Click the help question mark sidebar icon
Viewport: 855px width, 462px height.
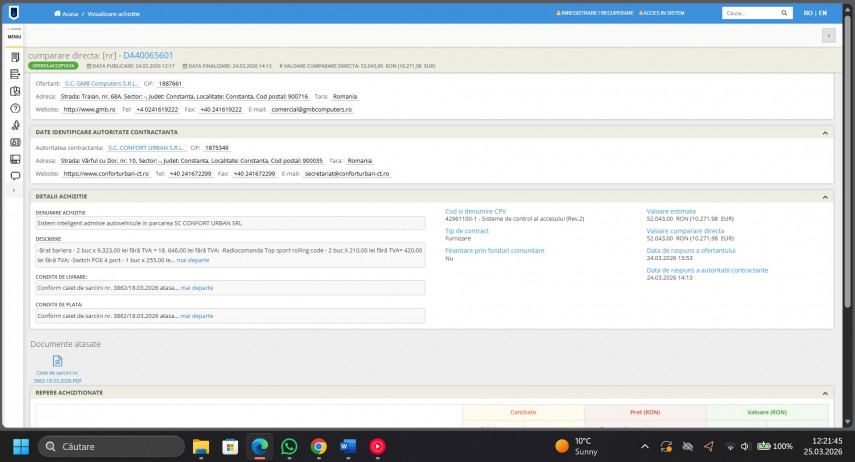tap(15, 108)
